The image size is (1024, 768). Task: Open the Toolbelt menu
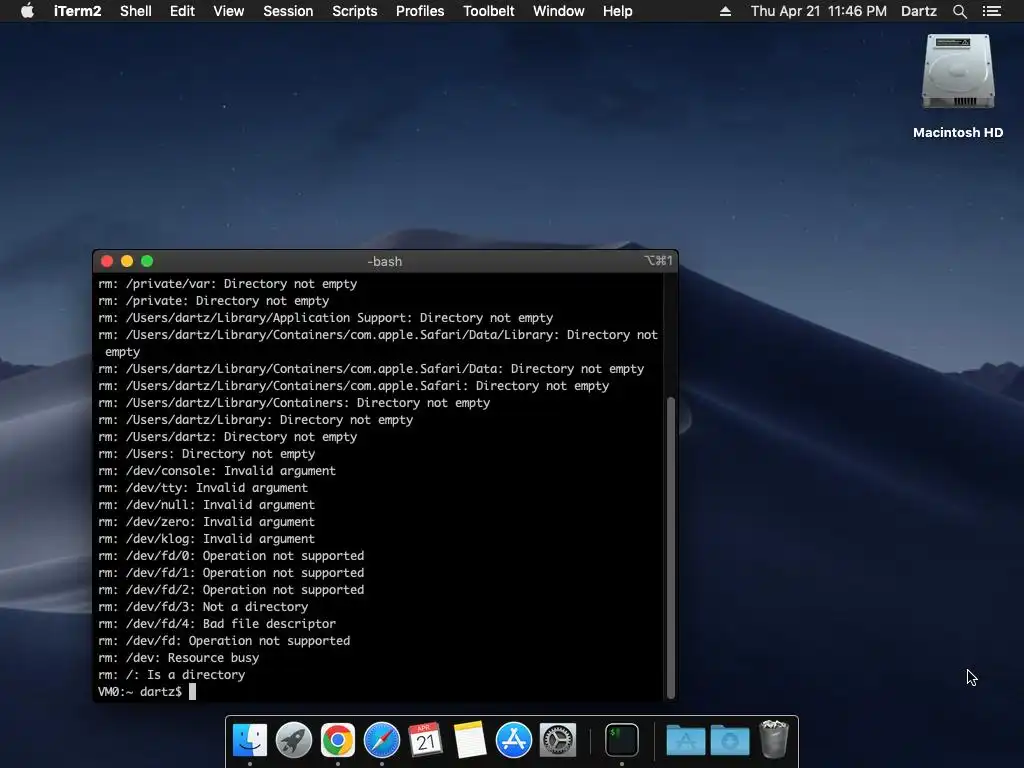tap(488, 11)
